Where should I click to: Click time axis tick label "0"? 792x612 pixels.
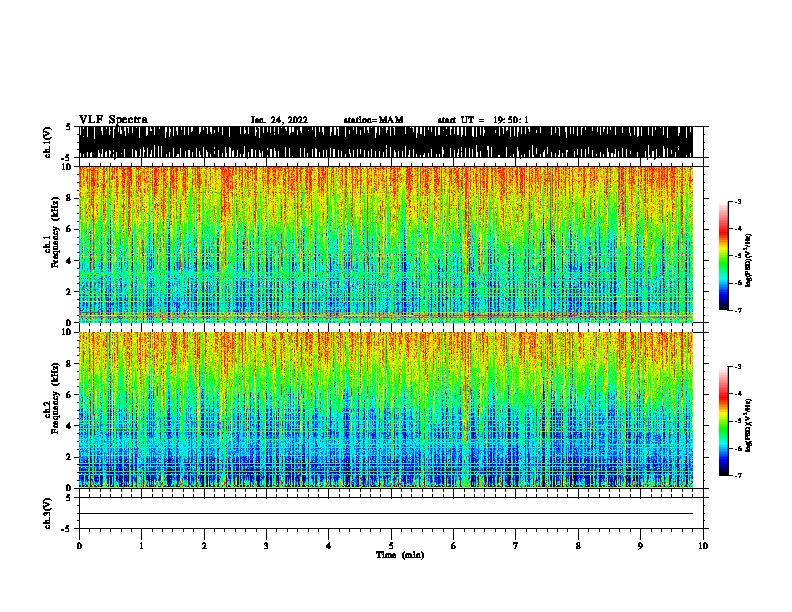[x=79, y=546]
